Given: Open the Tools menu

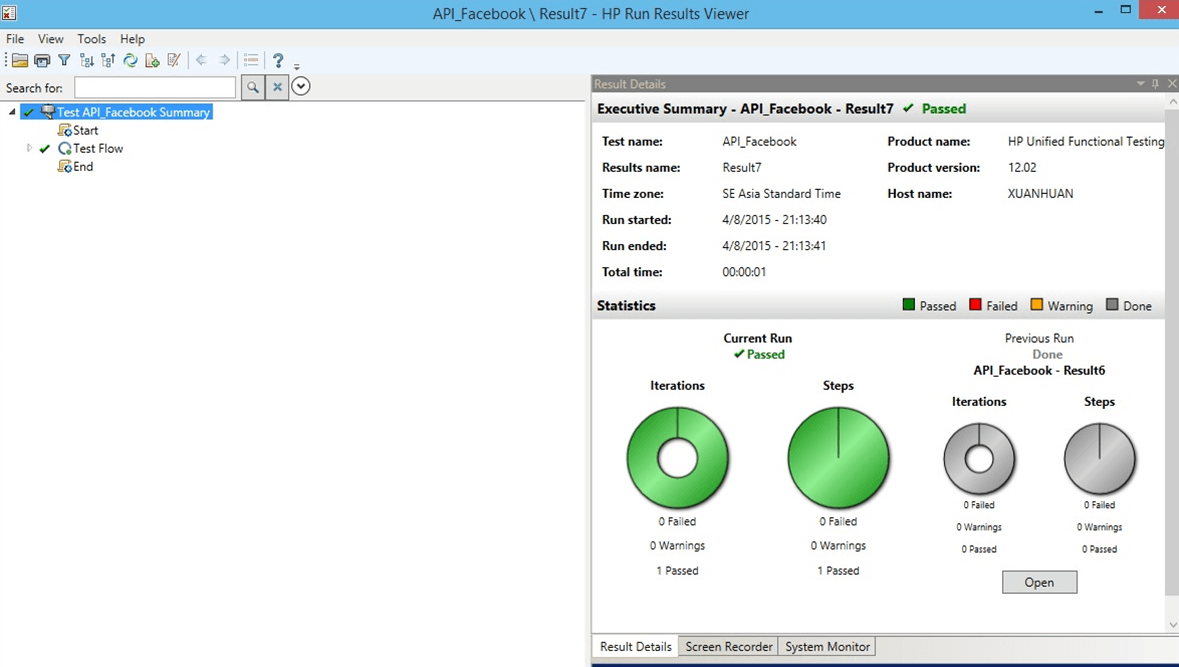Looking at the screenshot, I should coord(91,39).
